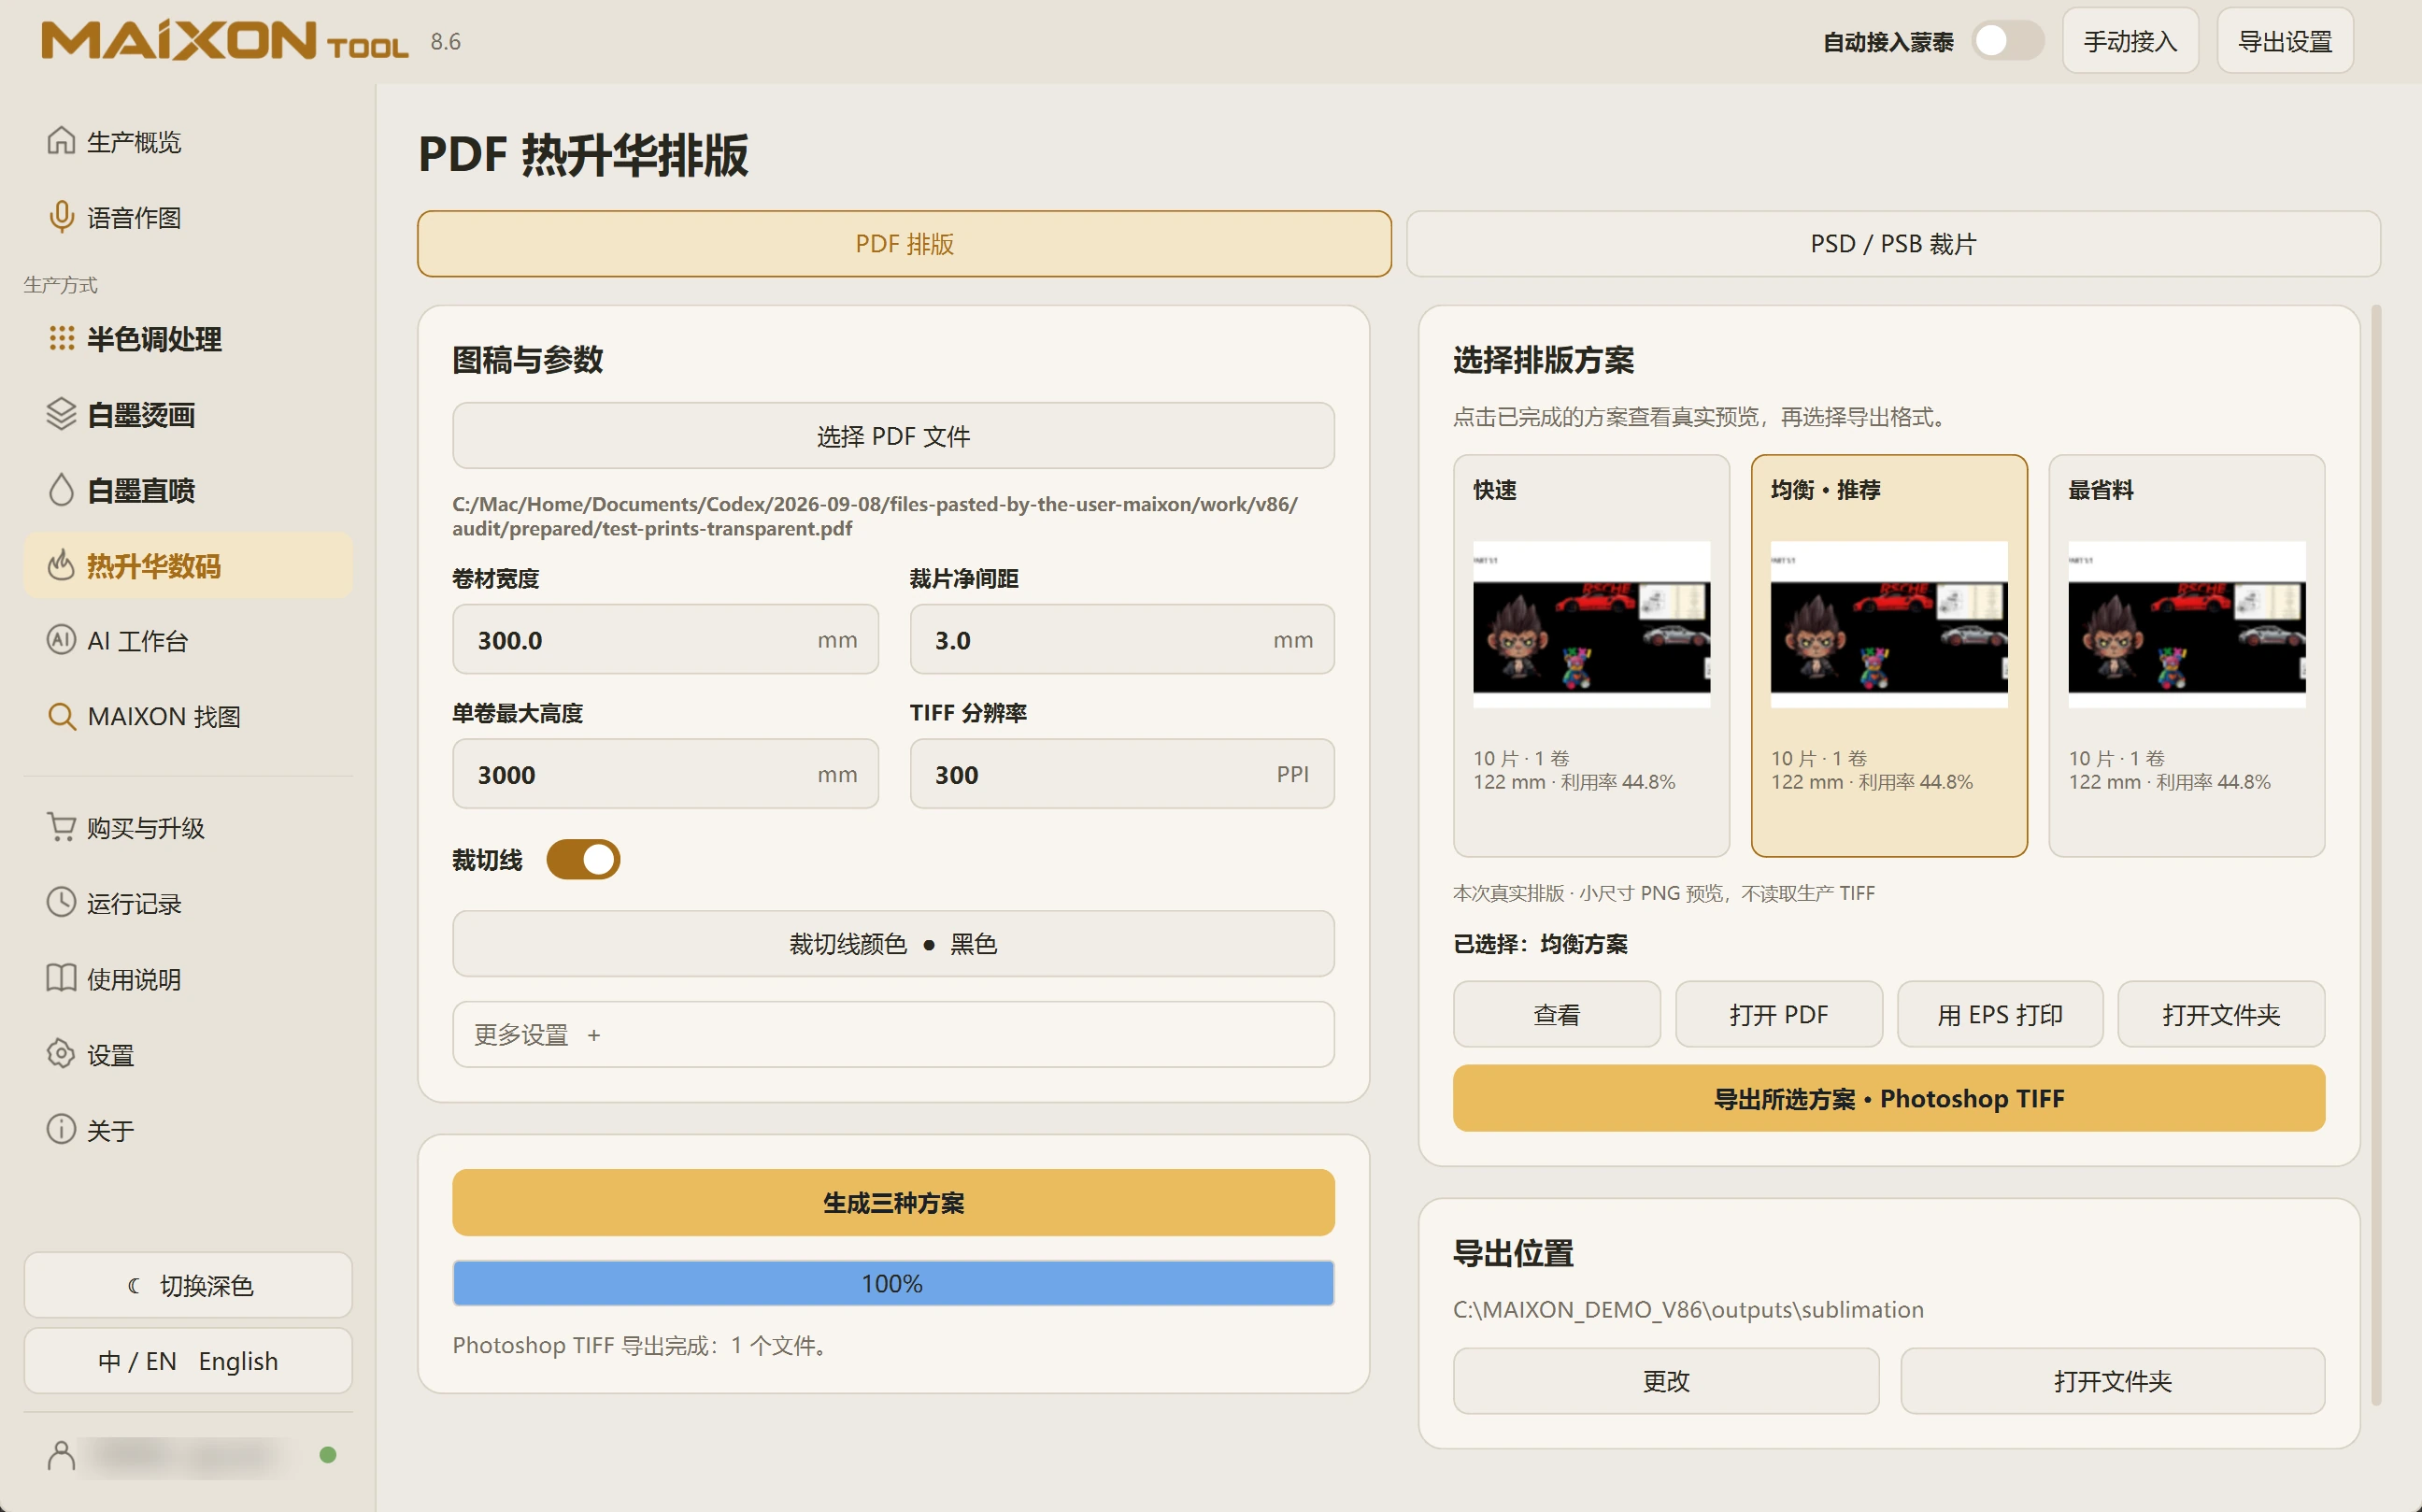Click the MAIXON 找图 search icon
This screenshot has height=1512, width=2422.
tap(61, 716)
